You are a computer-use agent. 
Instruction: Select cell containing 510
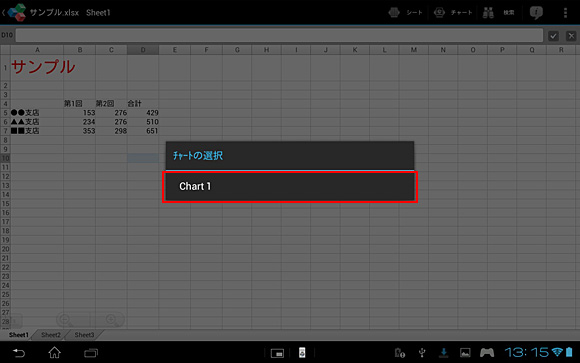(143, 122)
